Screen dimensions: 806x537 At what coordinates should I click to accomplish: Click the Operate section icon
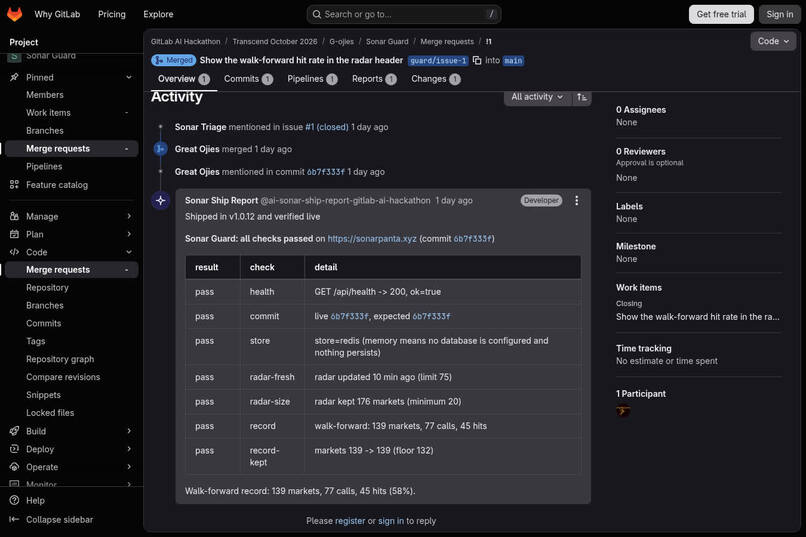(14, 467)
